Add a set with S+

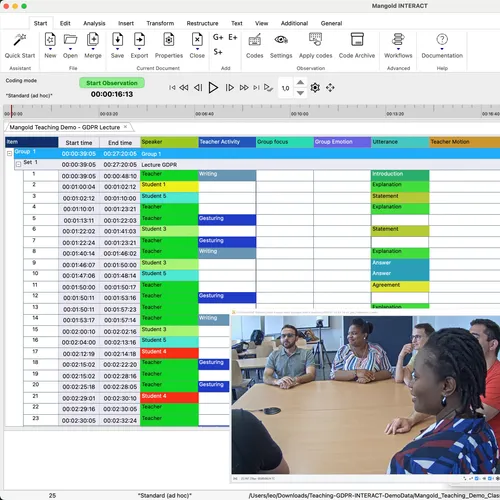[218, 52]
